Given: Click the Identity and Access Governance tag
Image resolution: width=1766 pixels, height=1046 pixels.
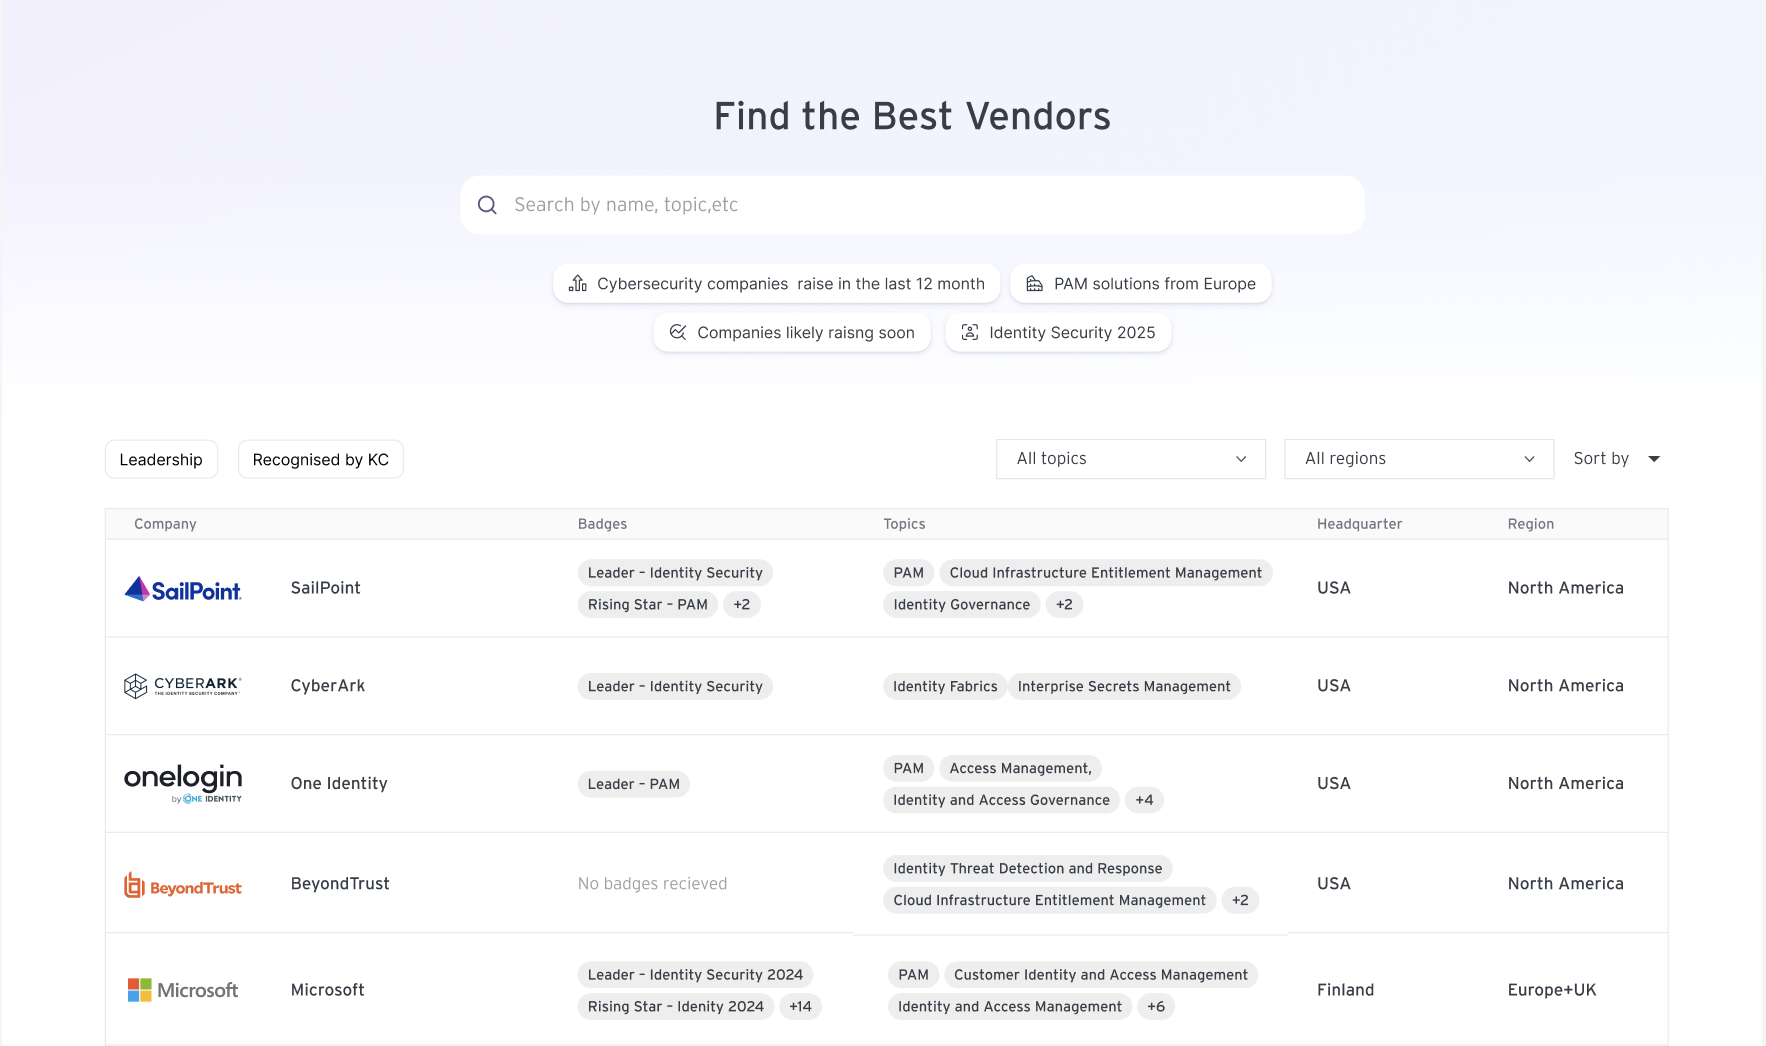Looking at the screenshot, I should [1001, 801].
